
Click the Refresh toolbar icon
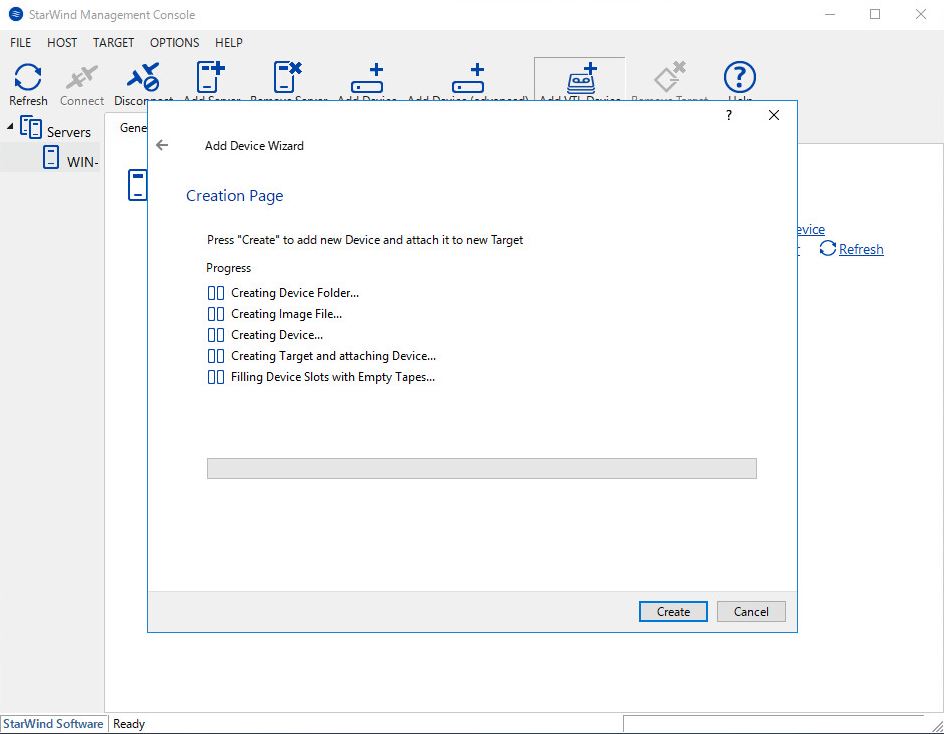(28, 77)
